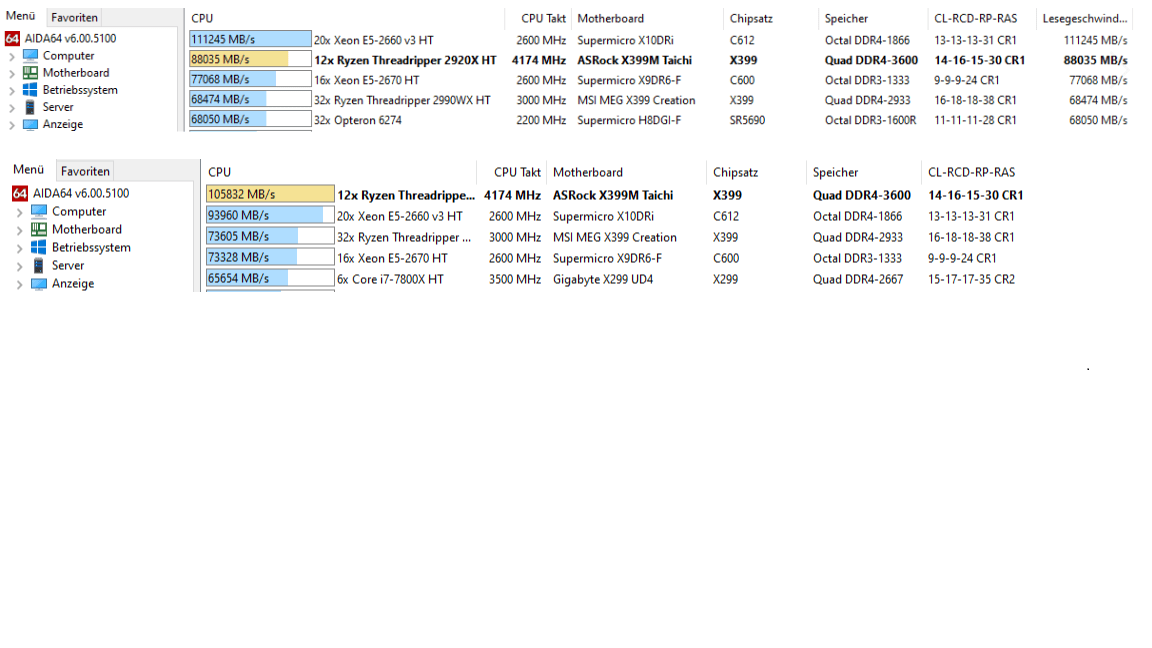Click Anzeige display icon in upper panel
1152x648 pixels.
tap(30, 124)
